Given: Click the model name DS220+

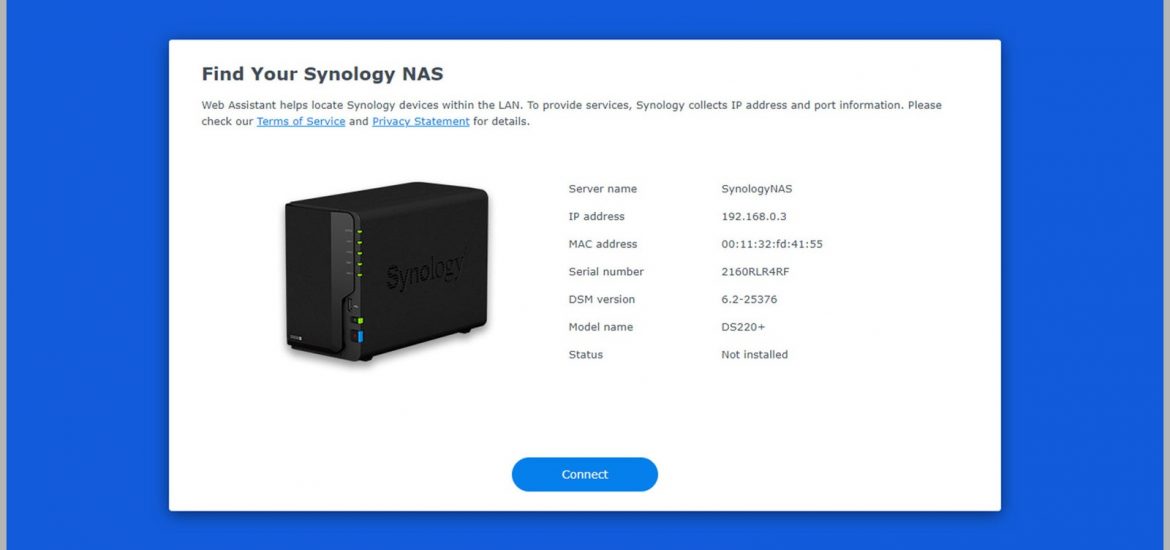Looking at the screenshot, I should (743, 327).
